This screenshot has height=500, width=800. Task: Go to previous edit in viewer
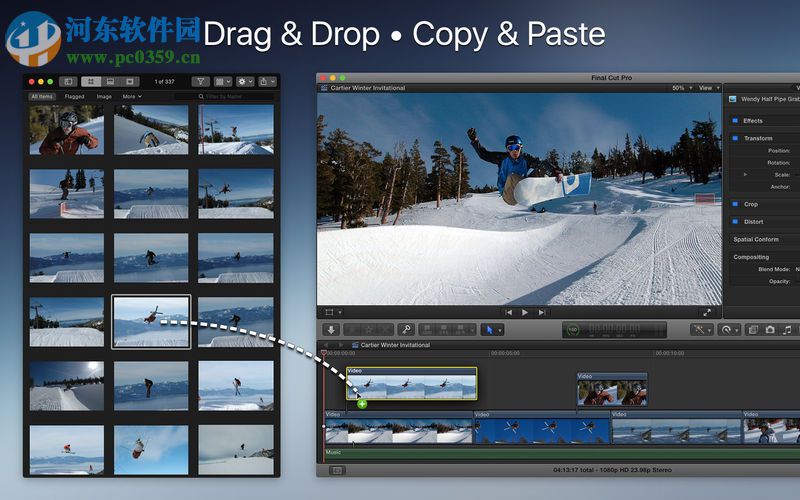tap(508, 312)
